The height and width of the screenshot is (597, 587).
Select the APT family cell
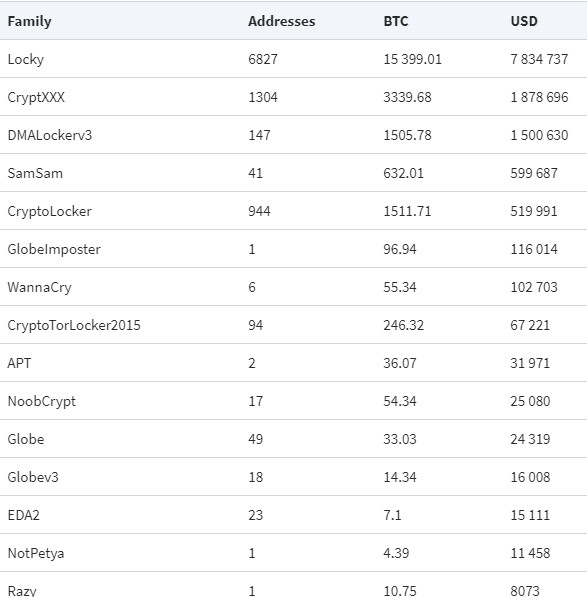(x=19, y=363)
